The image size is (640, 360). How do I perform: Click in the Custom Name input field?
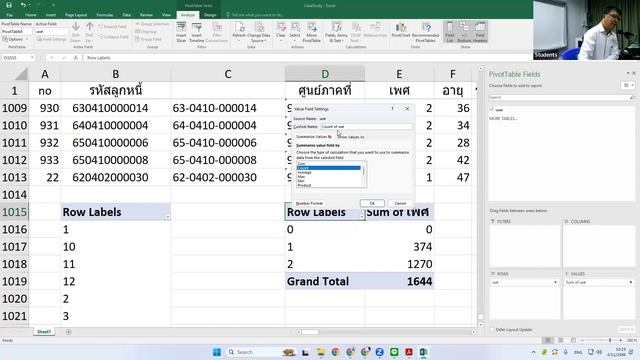366,127
